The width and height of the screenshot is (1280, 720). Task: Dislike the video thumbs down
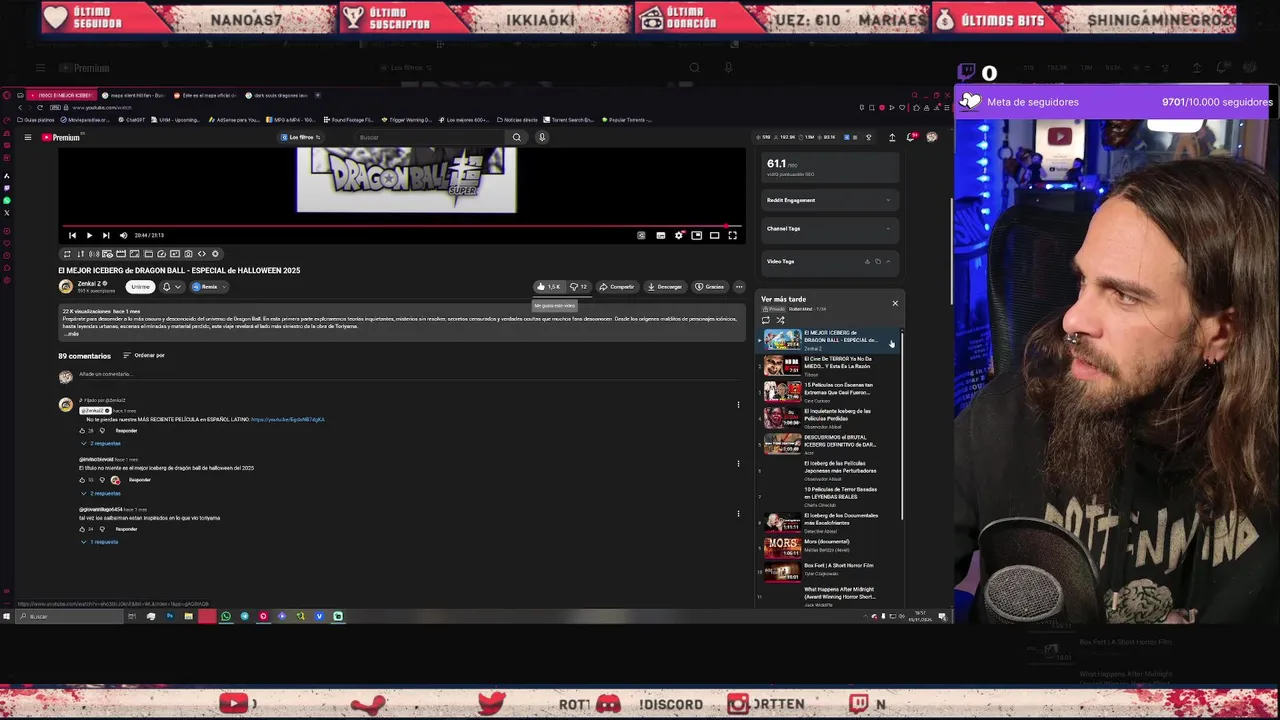(x=578, y=287)
